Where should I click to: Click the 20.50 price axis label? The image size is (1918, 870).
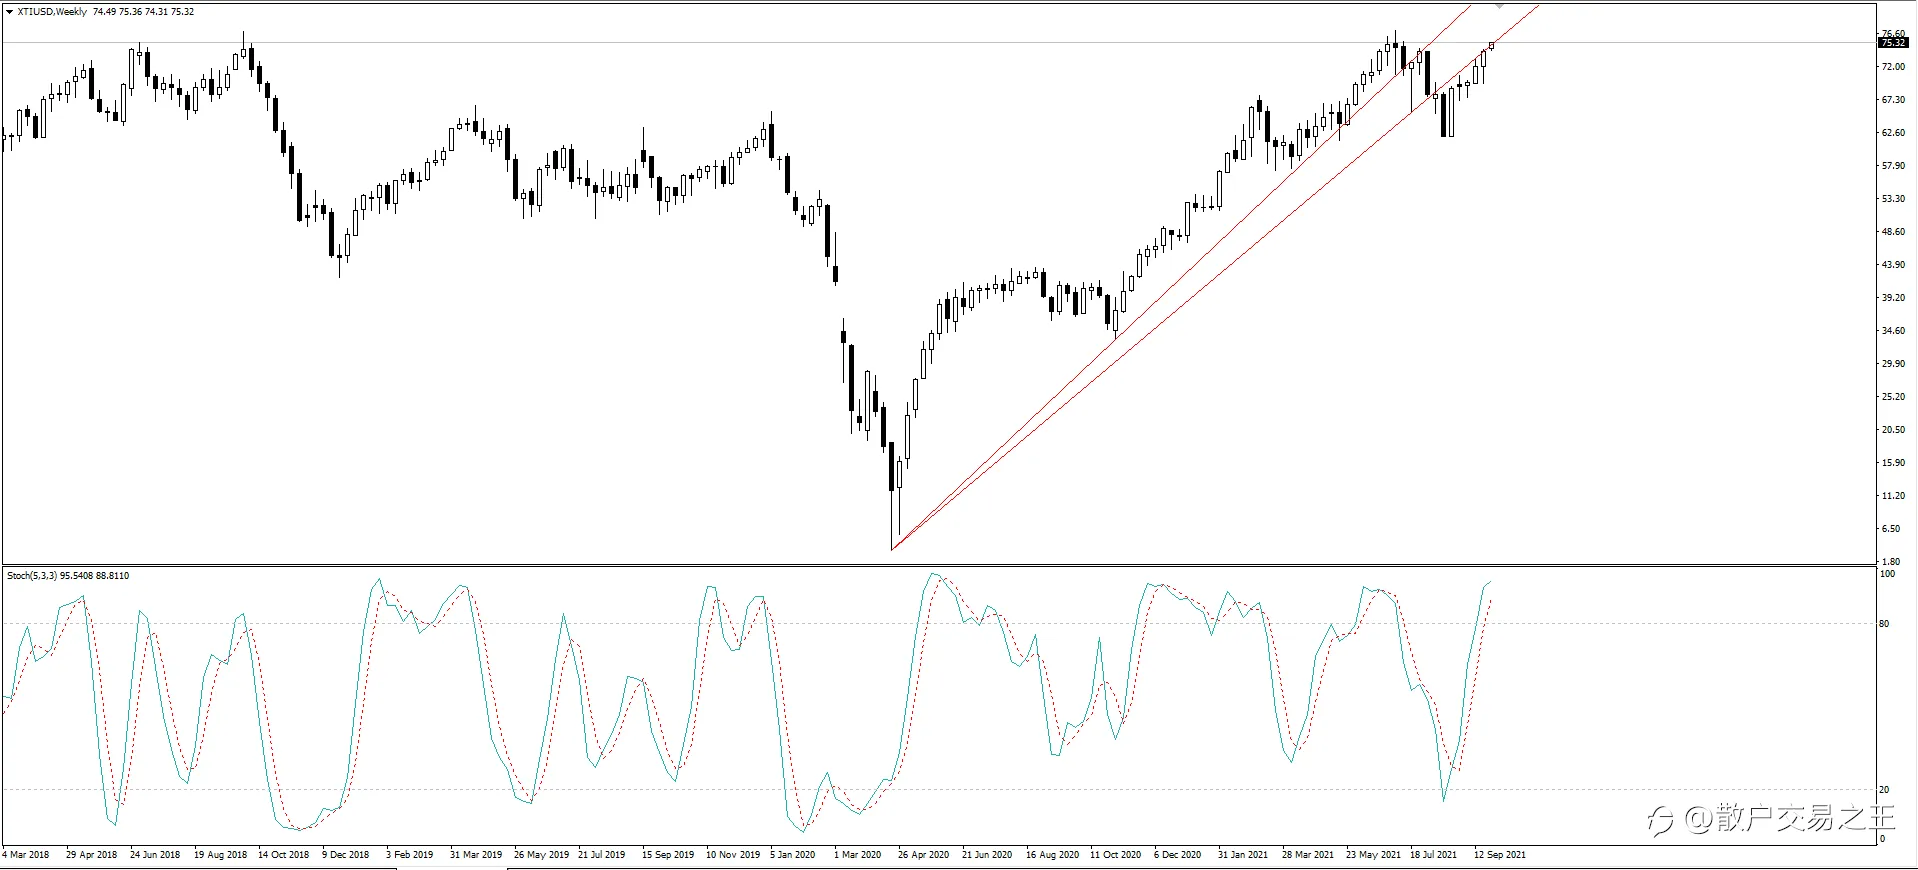click(1893, 430)
